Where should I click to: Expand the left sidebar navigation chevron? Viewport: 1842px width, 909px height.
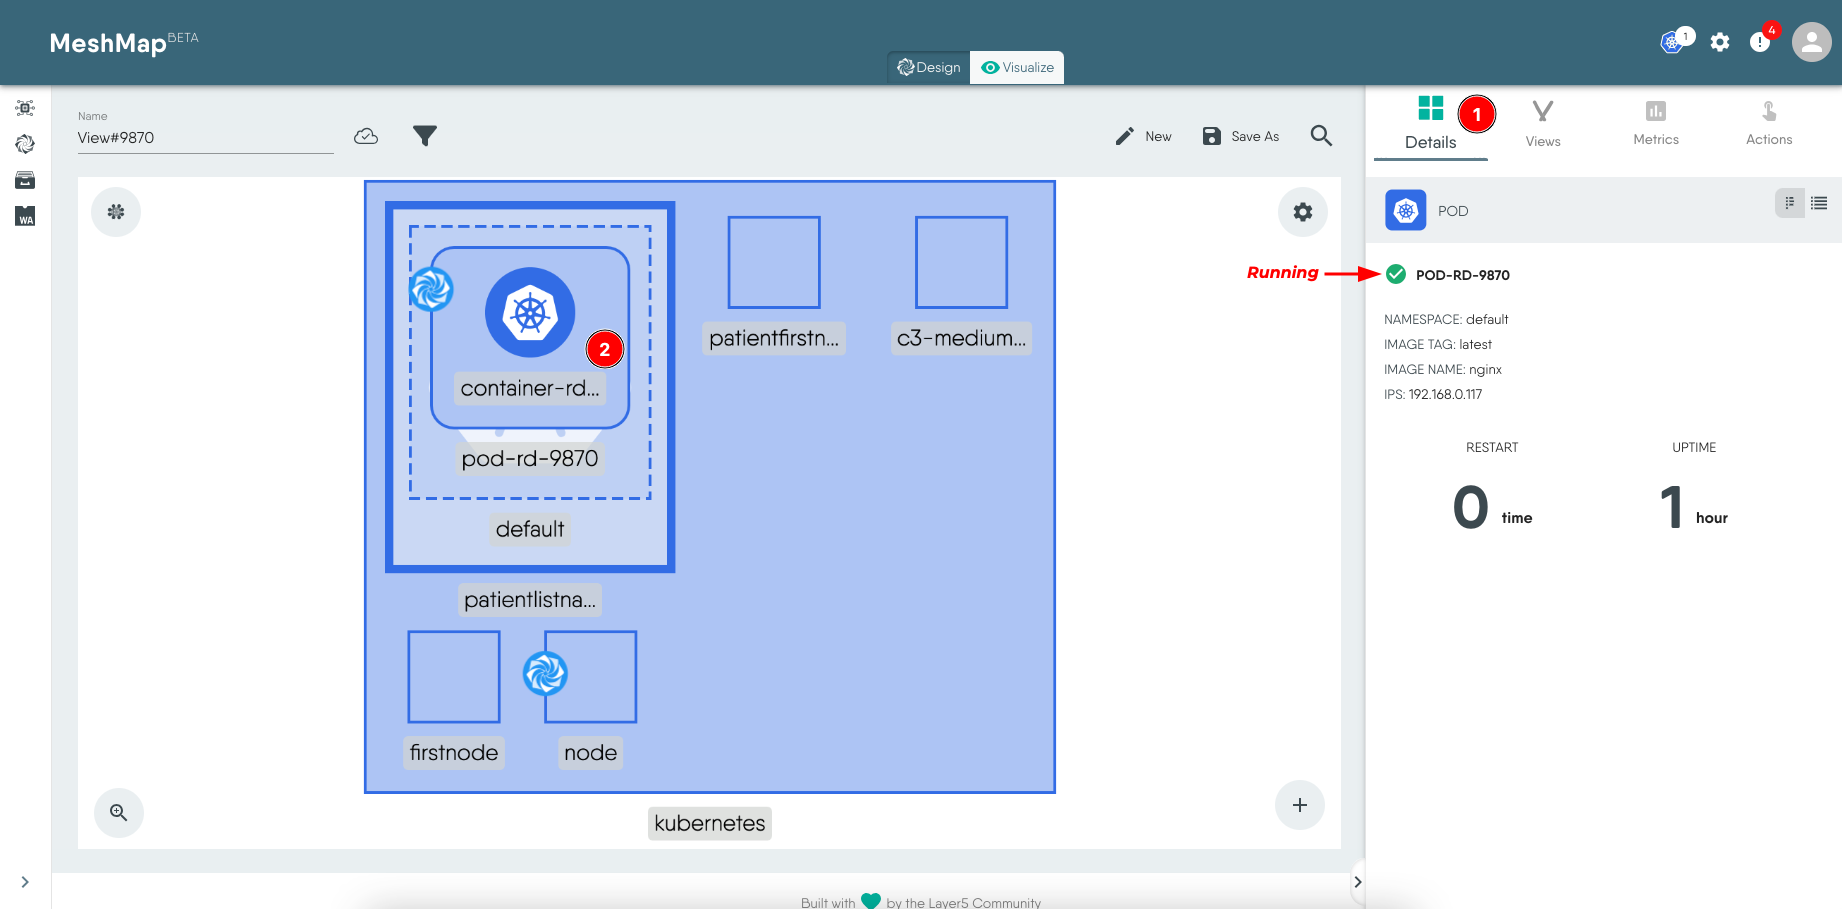pyautogui.click(x=25, y=882)
